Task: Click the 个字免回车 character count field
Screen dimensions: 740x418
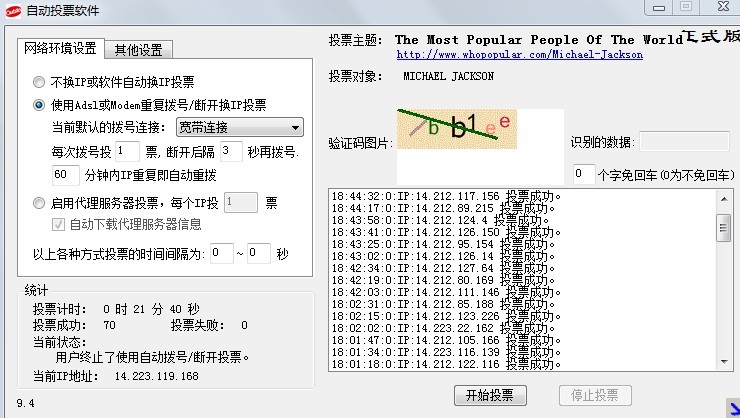Action: coord(585,174)
